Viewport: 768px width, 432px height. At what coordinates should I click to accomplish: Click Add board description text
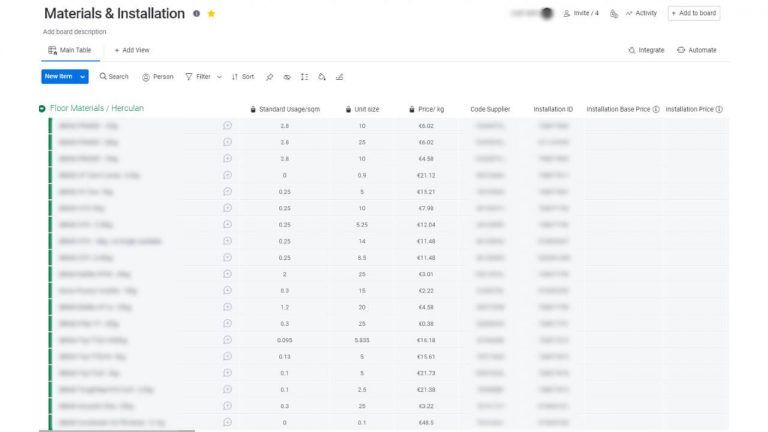coord(74,32)
